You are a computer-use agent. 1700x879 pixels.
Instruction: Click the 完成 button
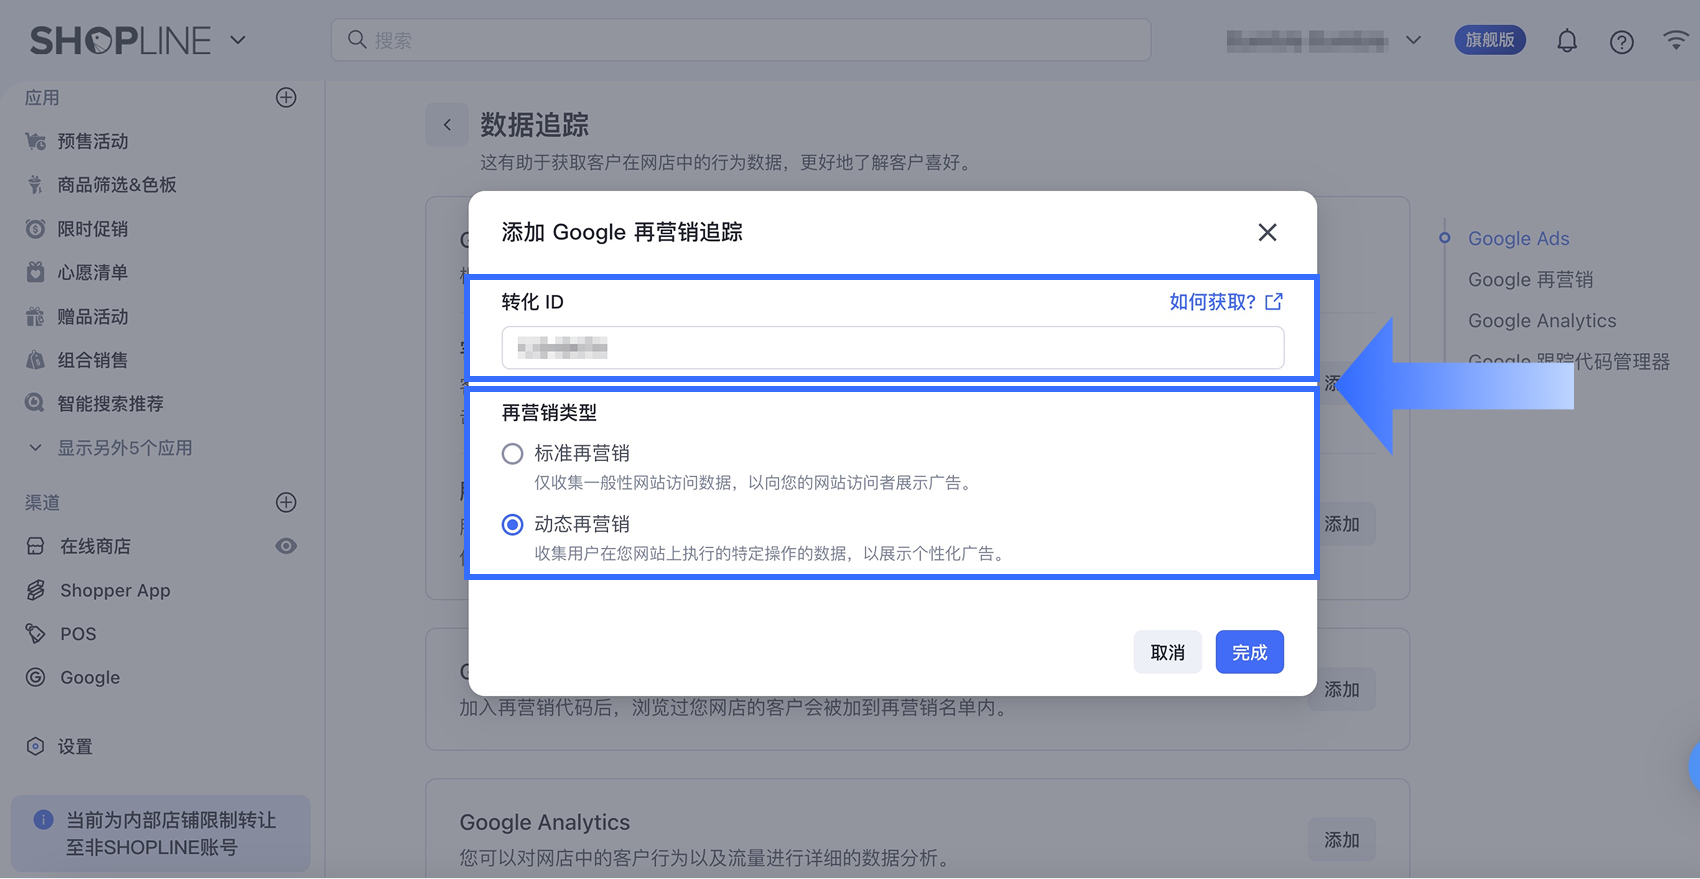coord(1249,652)
